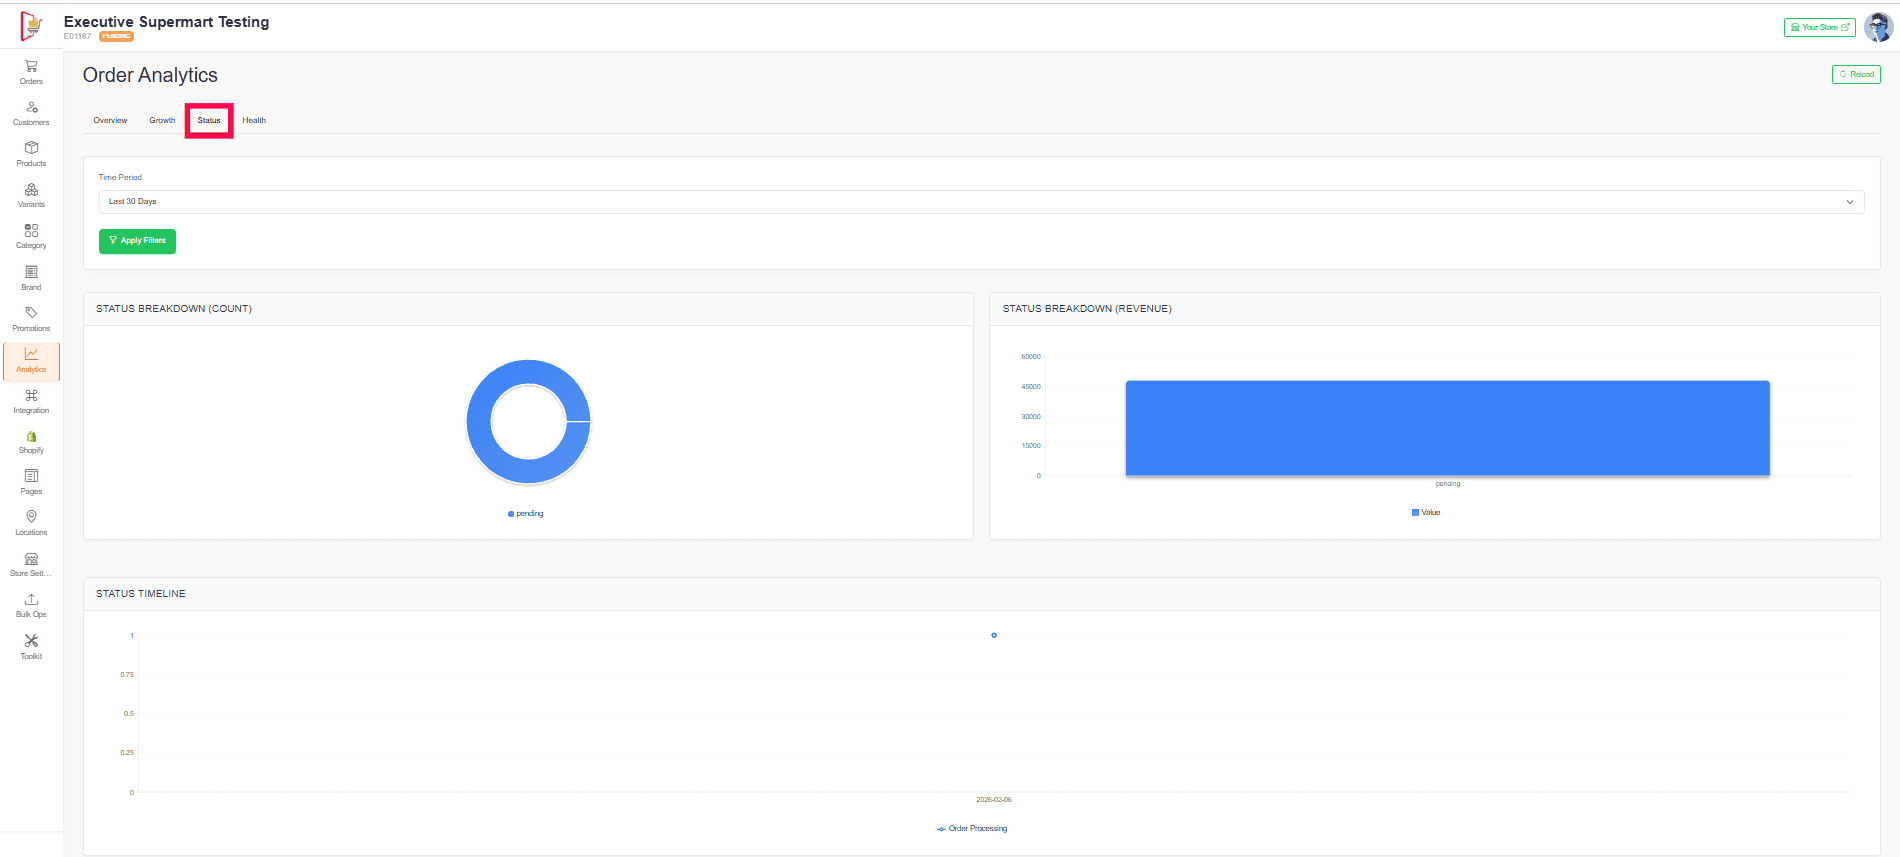Open the user profile avatar menu
The image size is (1900, 857).
(x=1878, y=28)
